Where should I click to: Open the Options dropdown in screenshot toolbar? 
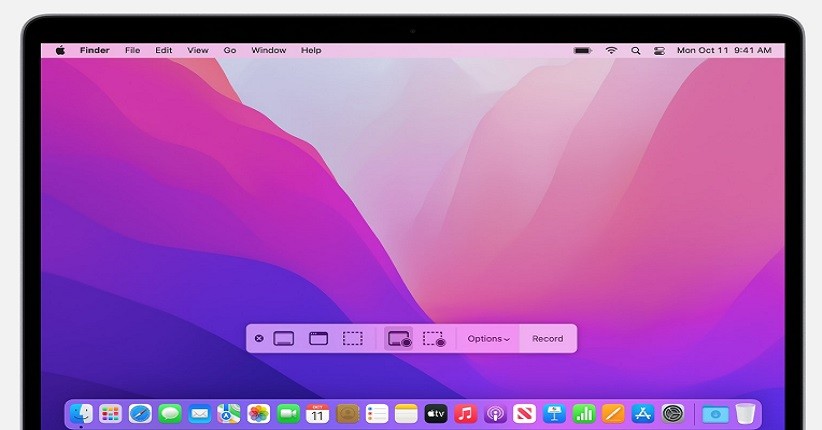click(x=489, y=339)
